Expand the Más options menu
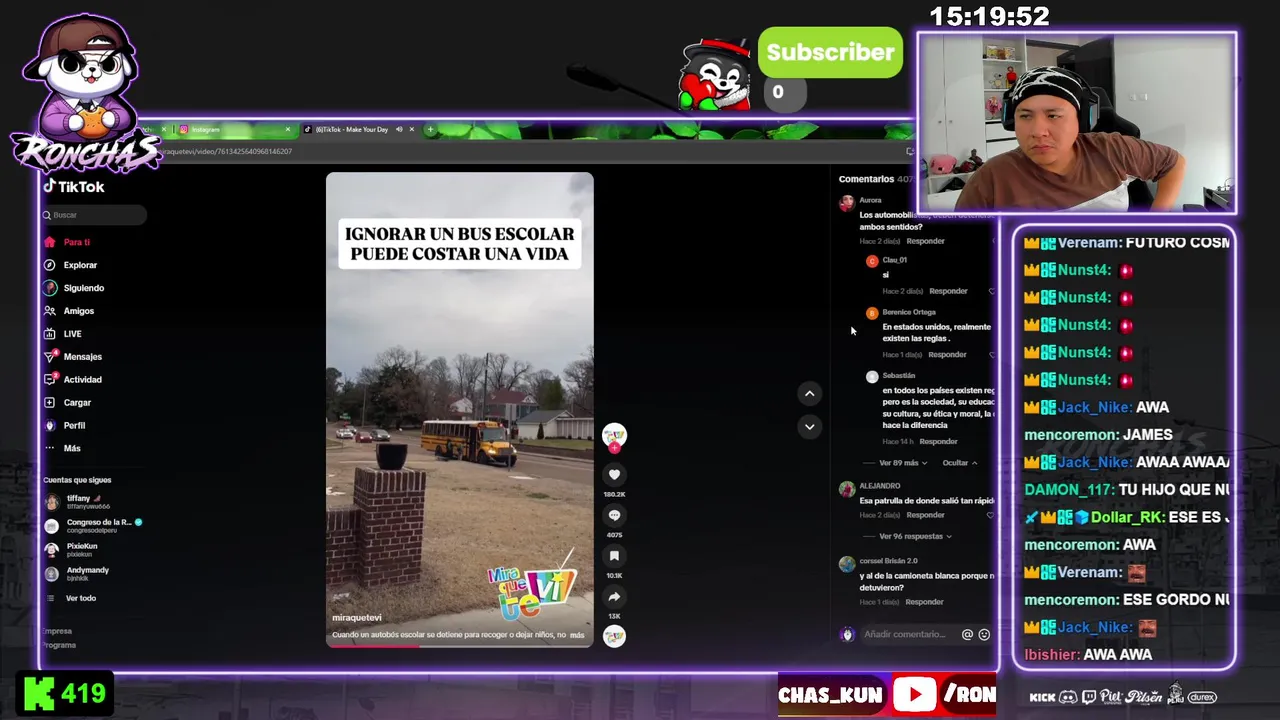The image size is (1280, 720). pyautogui.click(x=62, y=448)
